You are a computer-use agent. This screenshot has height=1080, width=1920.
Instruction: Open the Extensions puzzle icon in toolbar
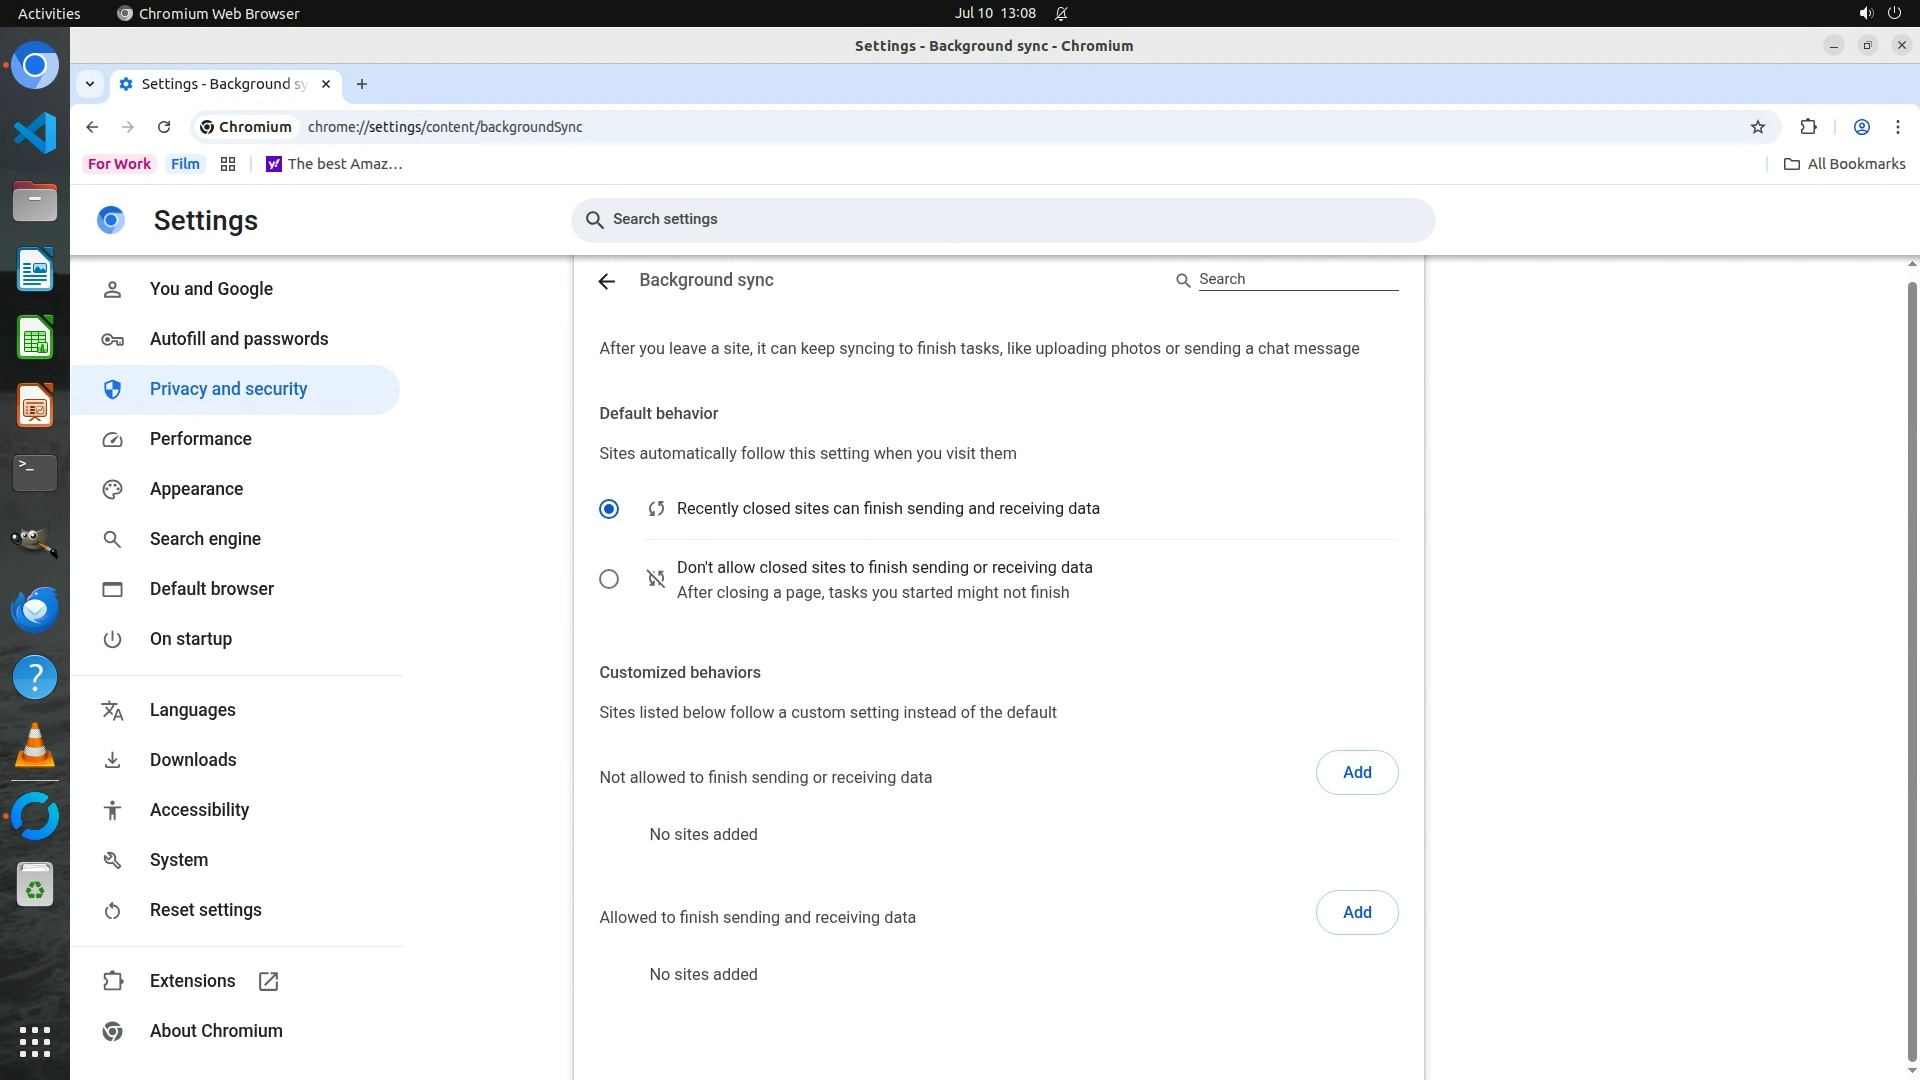coord(1808,127)
